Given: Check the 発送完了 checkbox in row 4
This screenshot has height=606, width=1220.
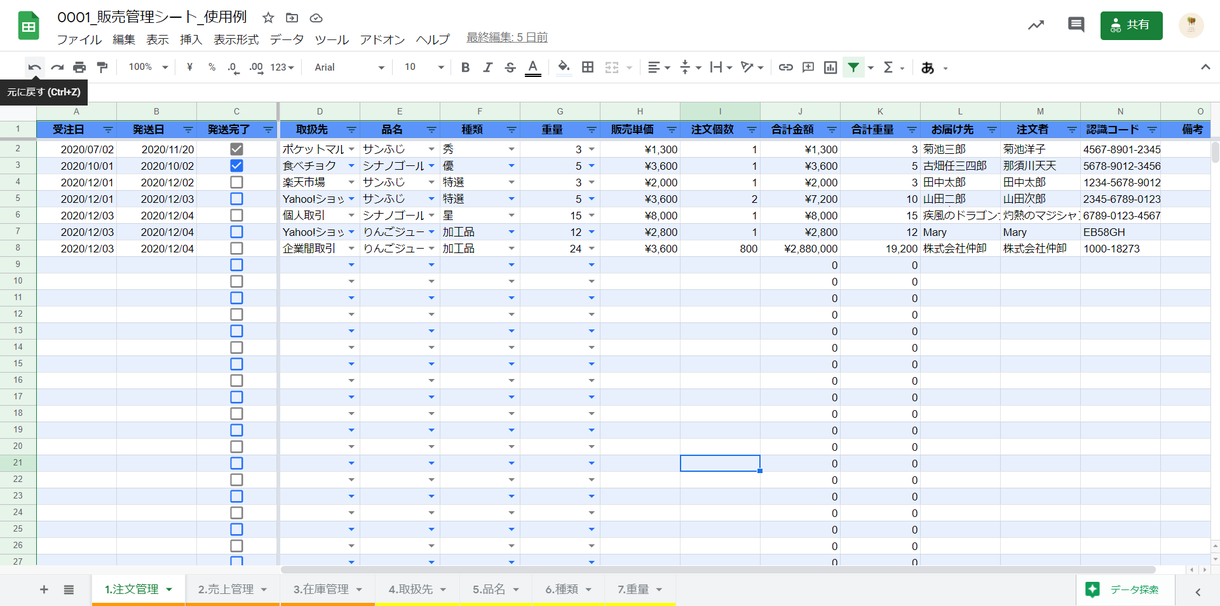Looking at the screenshot, I should pos(237,182).
